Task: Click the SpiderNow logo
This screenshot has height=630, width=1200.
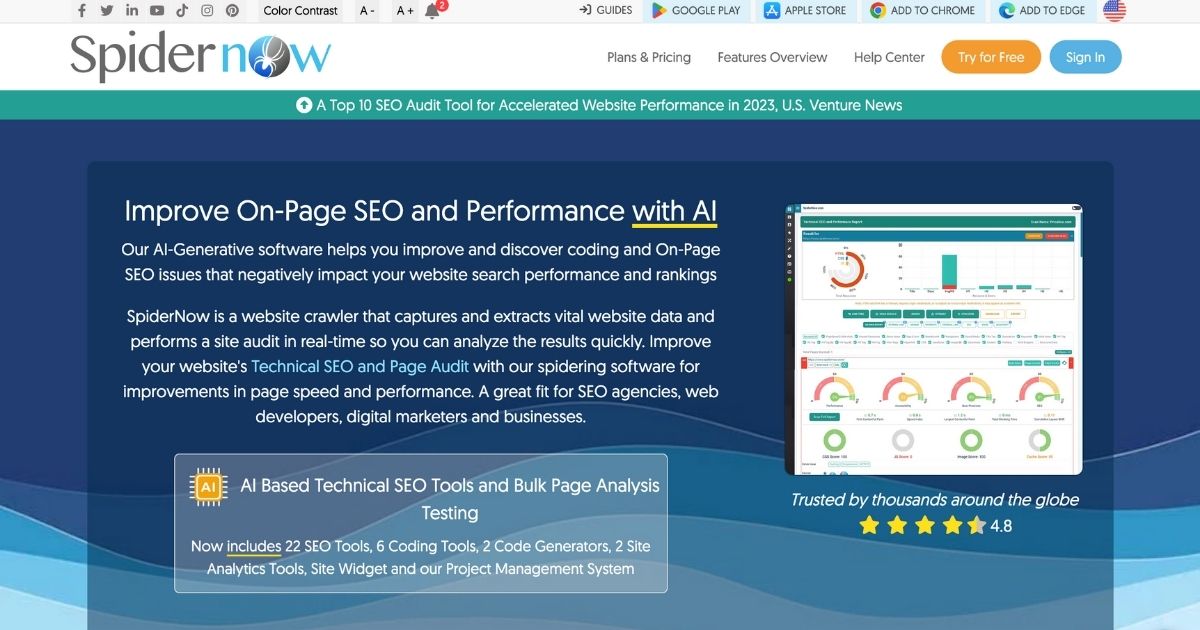Action: coord(200,56)
